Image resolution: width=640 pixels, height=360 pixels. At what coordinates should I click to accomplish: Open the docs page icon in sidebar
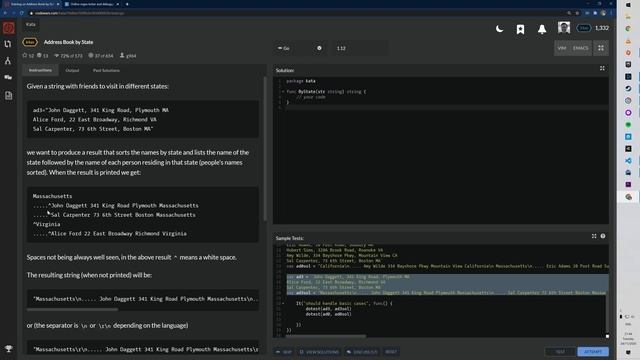coord(8,96)
